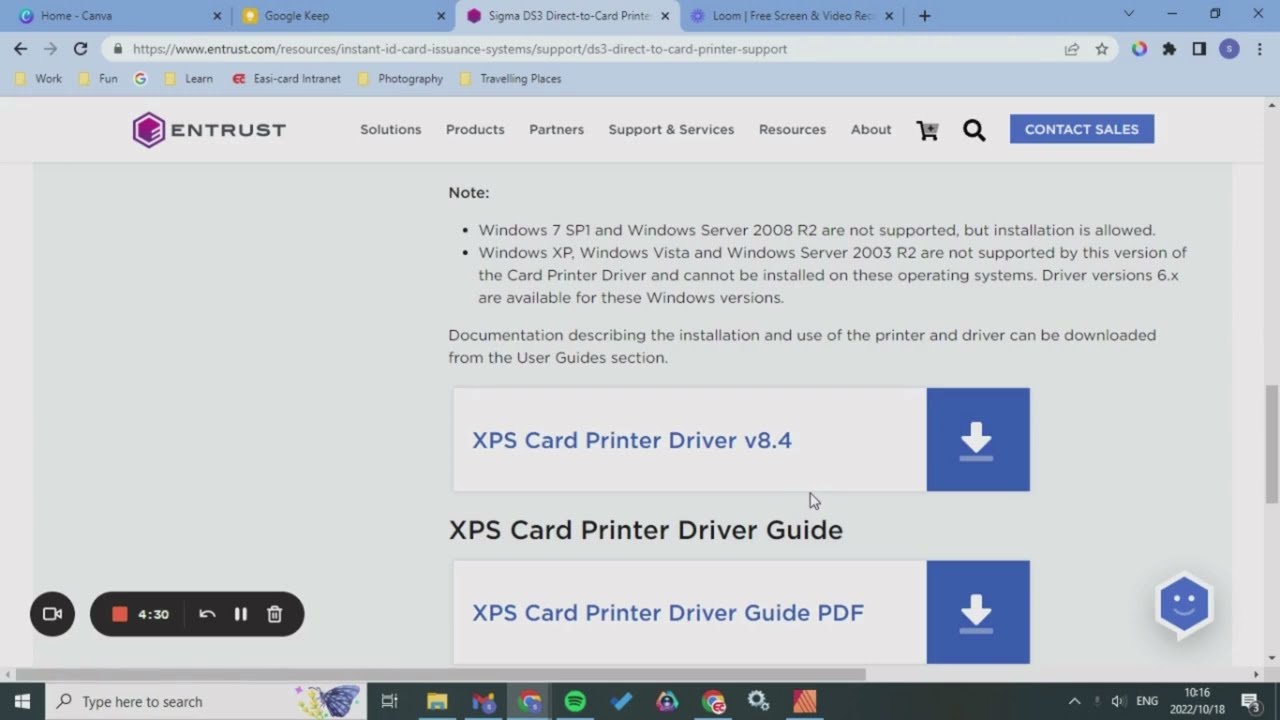Bookmark this page with star icon
Viewport: 1280px width, 720px height.
click(x=1102, y=48)
